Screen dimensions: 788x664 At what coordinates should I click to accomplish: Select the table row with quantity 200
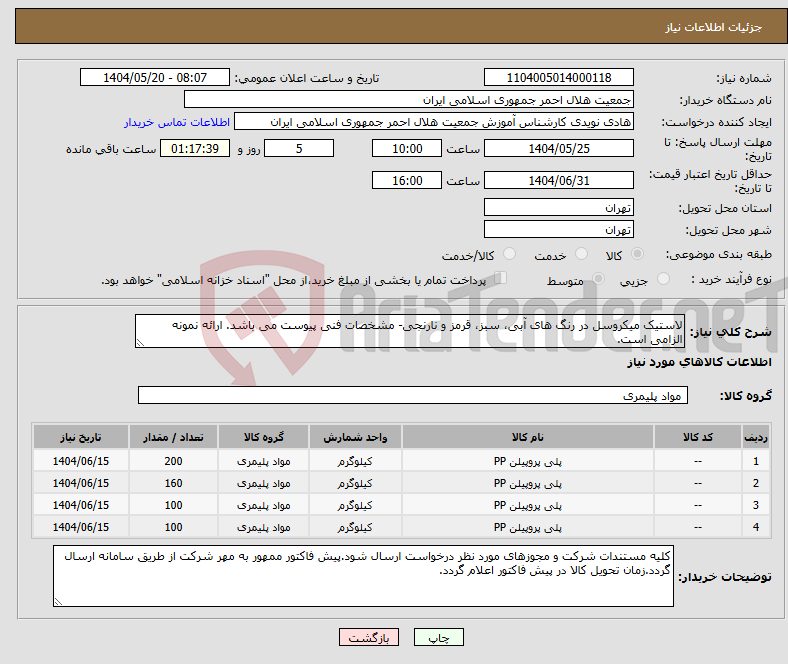click(x=400, y=462)
